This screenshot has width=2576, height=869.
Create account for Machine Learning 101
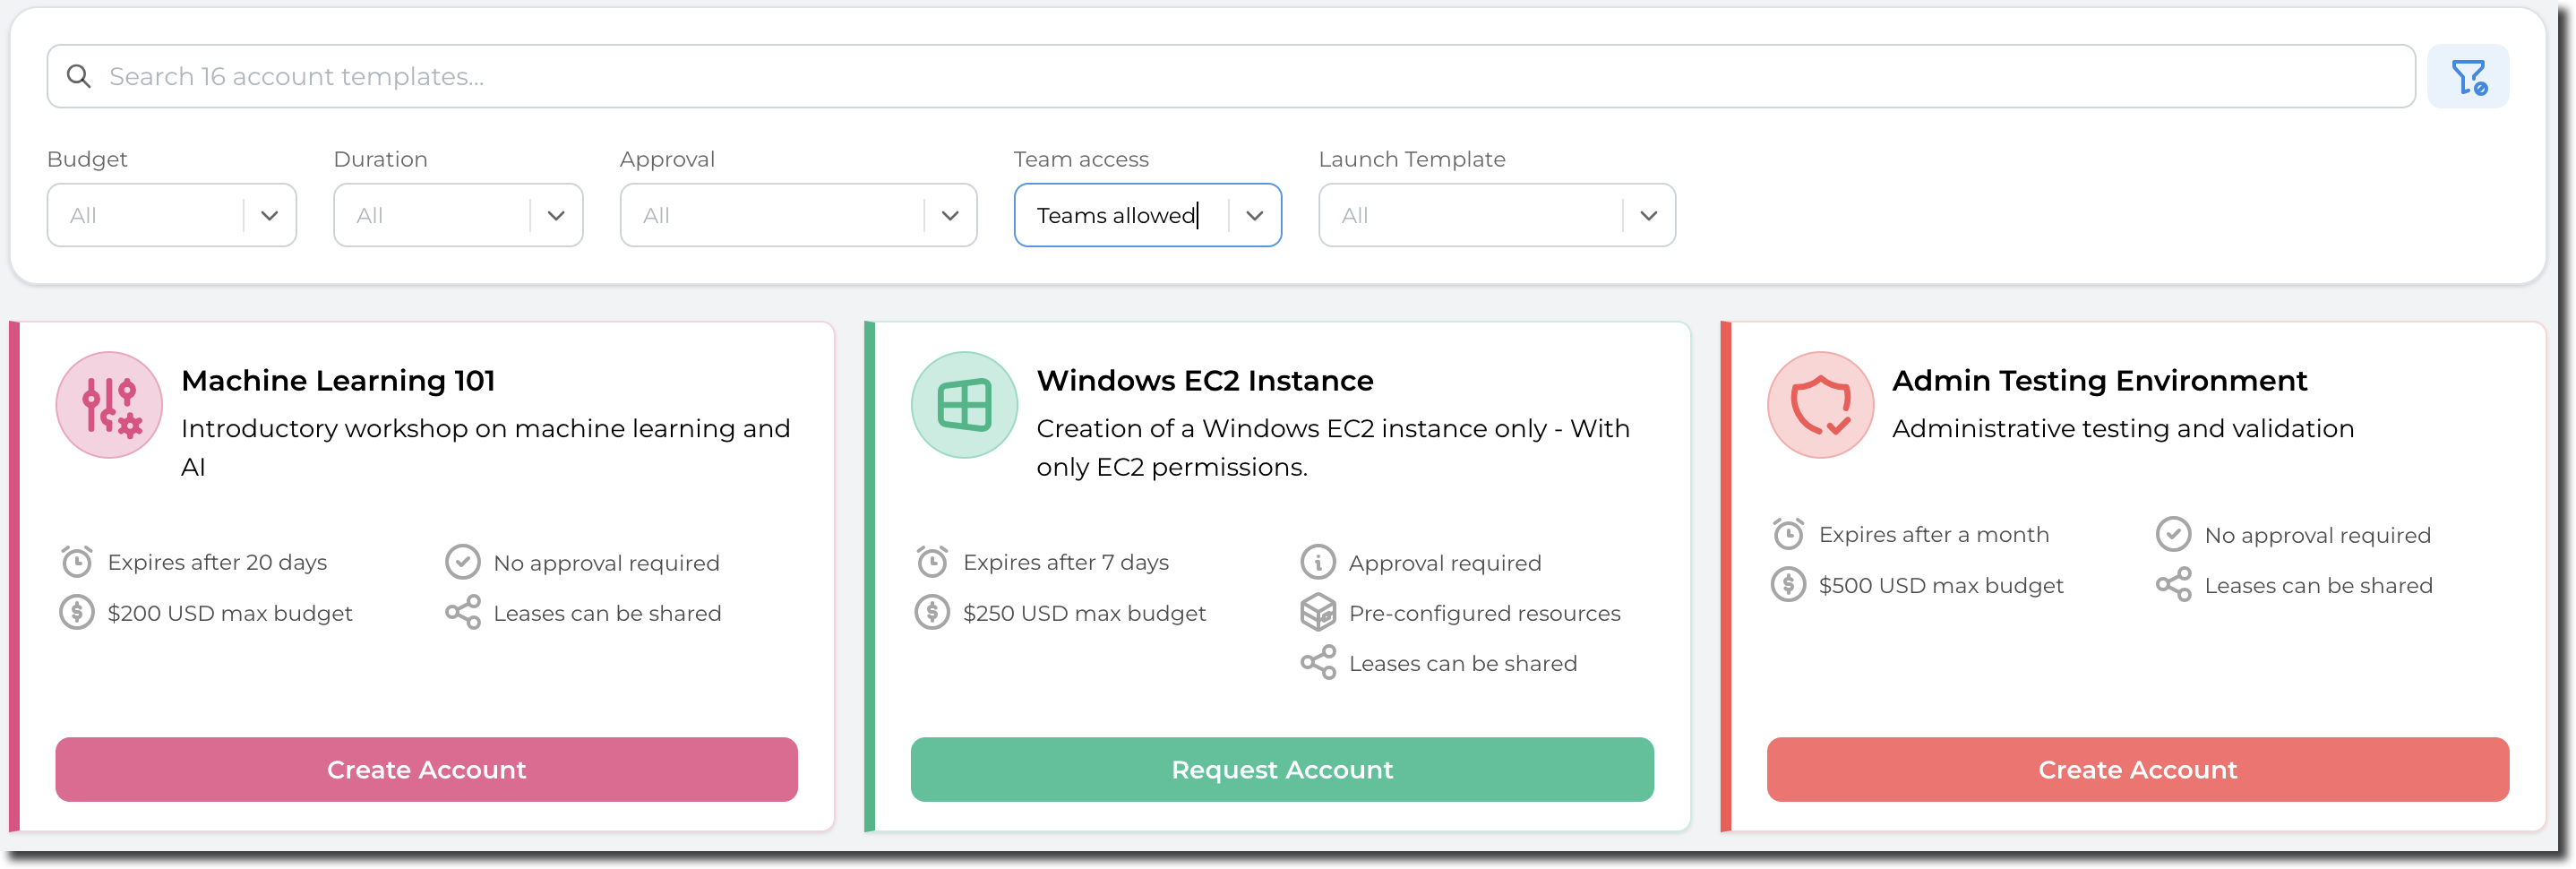point(426,769)
